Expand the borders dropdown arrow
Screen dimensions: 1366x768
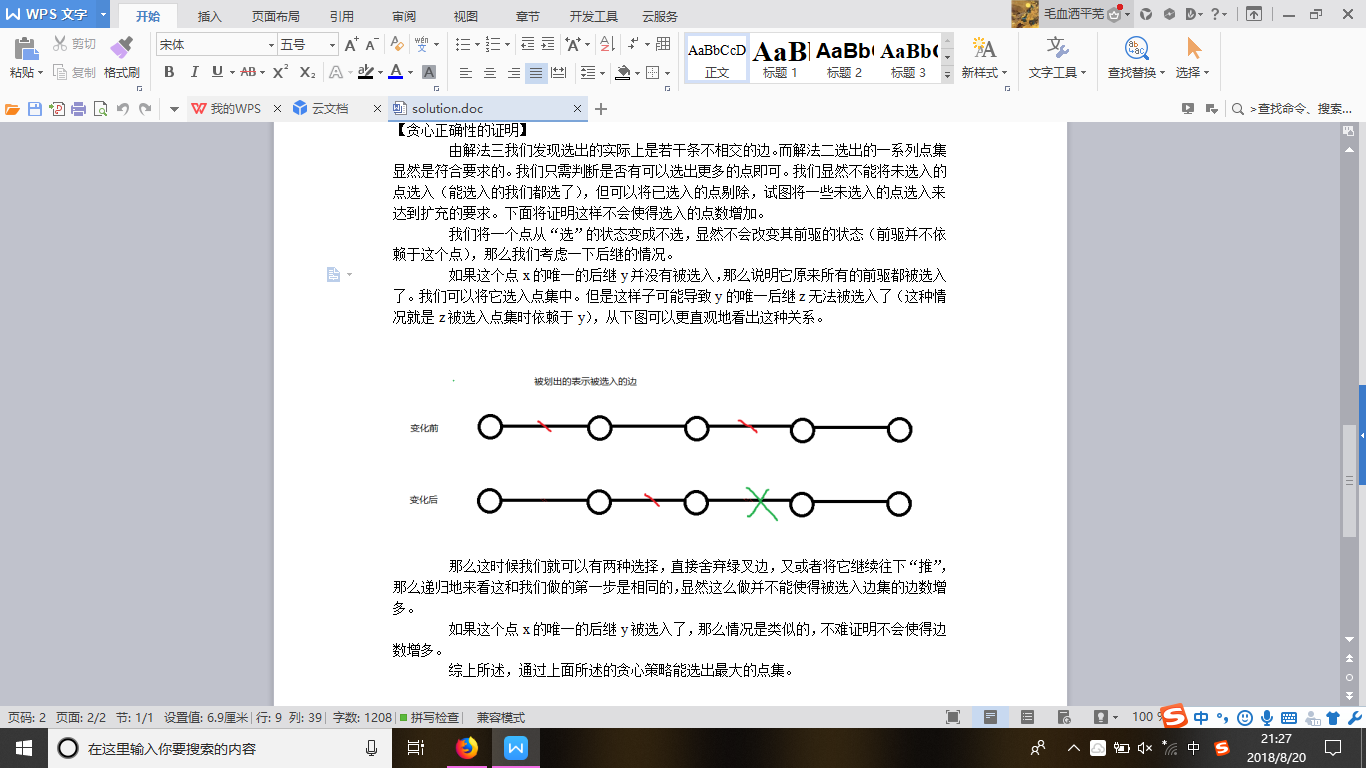pos(667,73)
